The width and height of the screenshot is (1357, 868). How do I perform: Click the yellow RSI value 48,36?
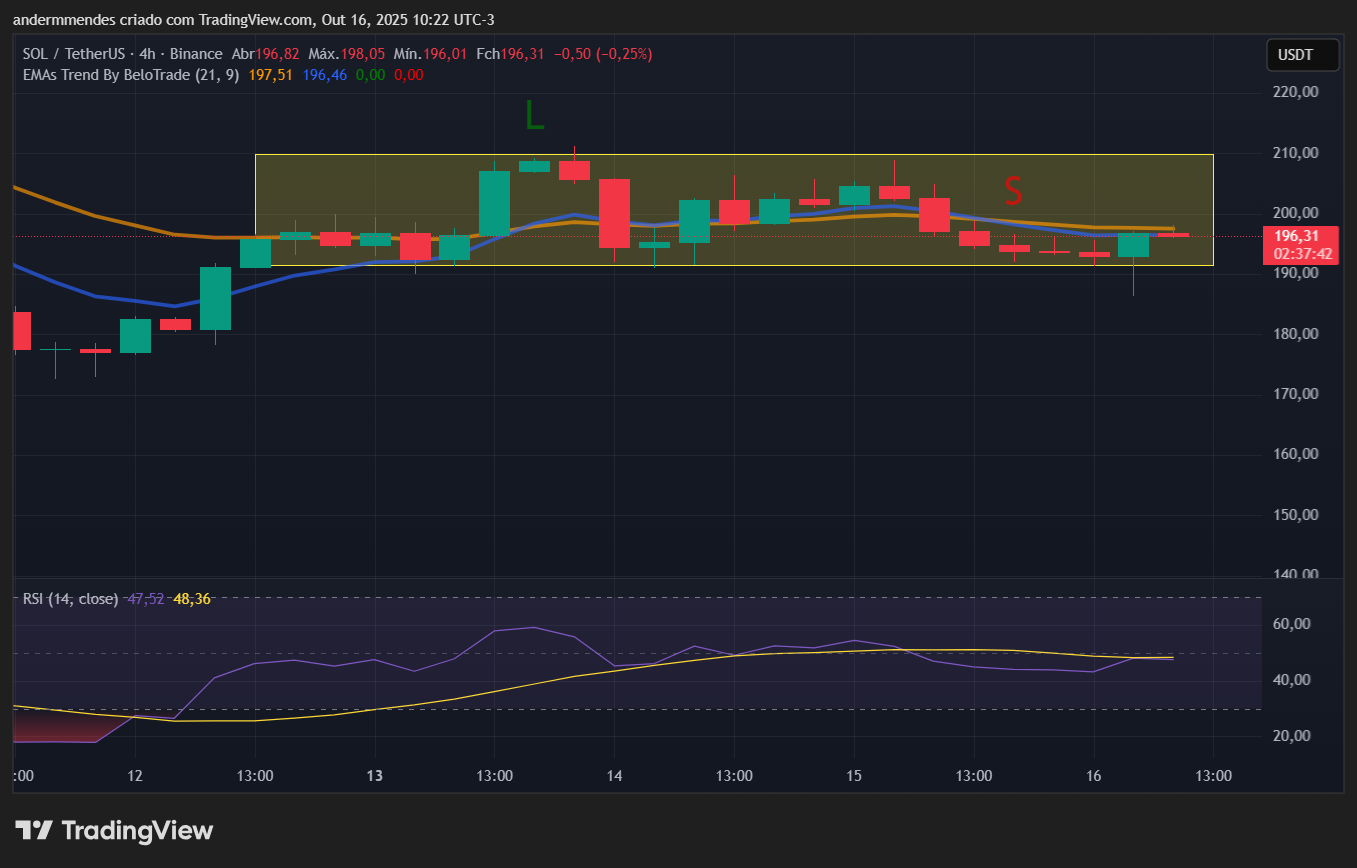[192, 599]
